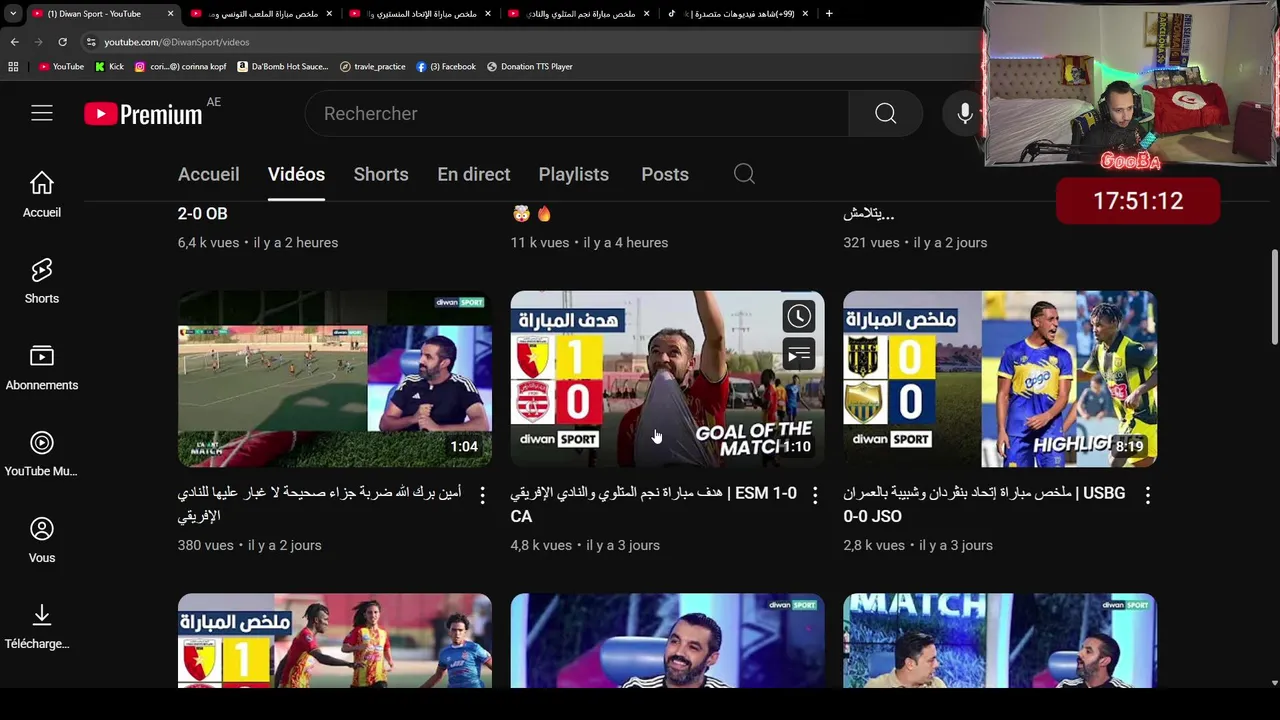
Task: Switch to the channel Shorts tab
Action: [x=381, y=174]
